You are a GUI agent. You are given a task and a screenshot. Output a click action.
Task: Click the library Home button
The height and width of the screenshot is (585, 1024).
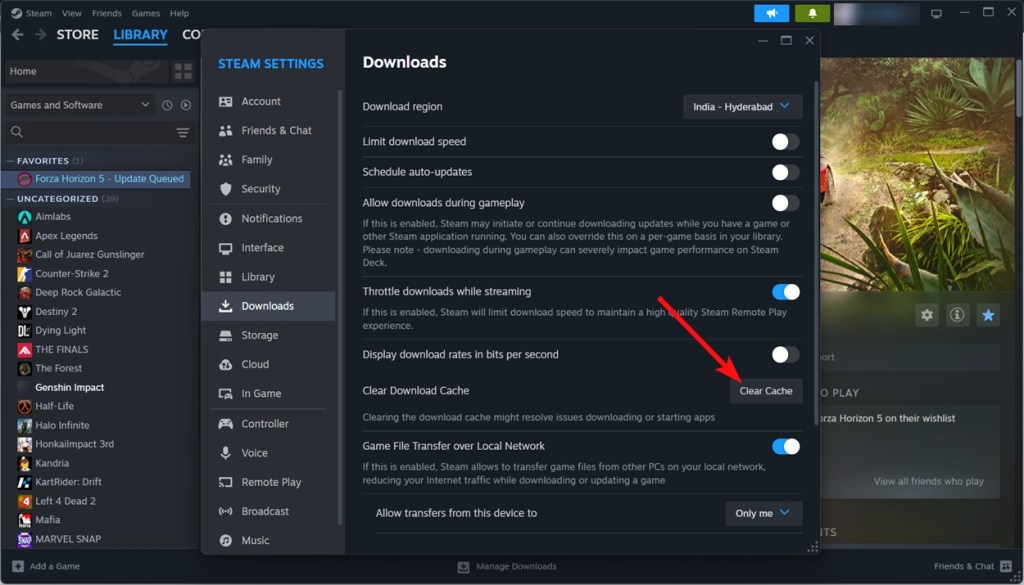[86, 71]
